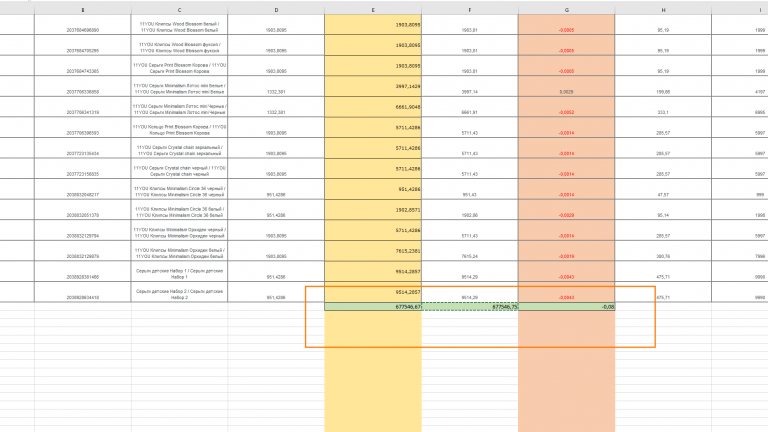Select product cell Клипсы Minimalism Circle 36 черный

[x=179, y=189]
